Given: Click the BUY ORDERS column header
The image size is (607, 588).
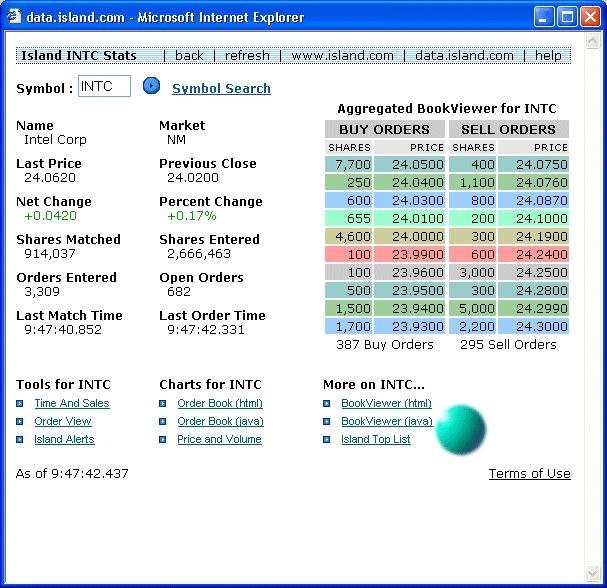Looking at the screenshot, I should pos(385,129).
